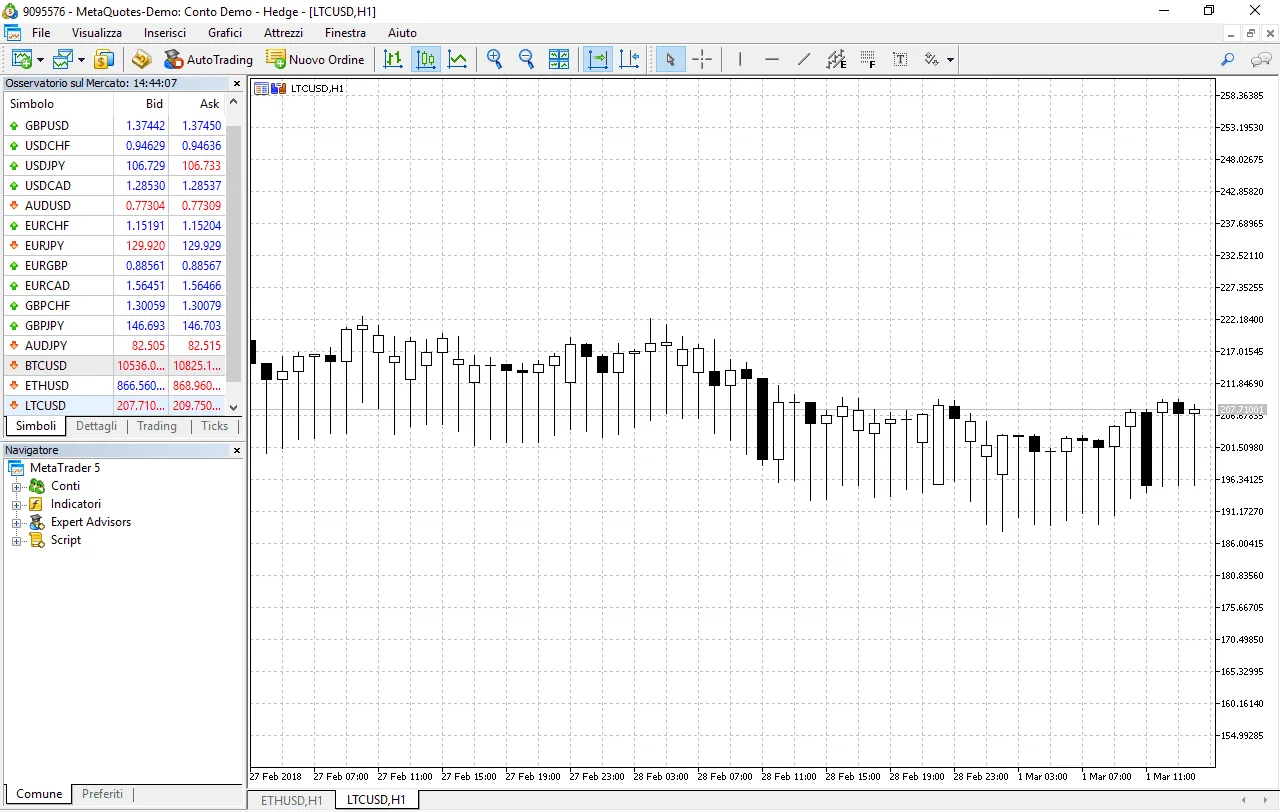1280x812 pixels.
Task: Switch chart to bar chart
Action: [394, 59]
